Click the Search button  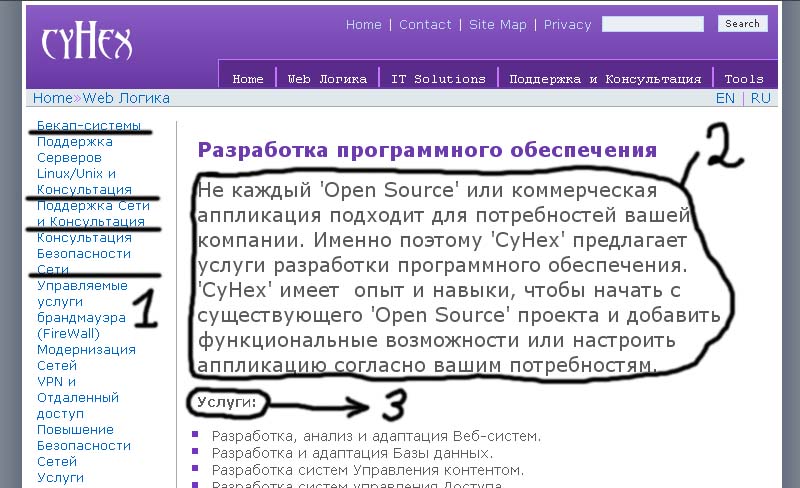coord(742,23)
